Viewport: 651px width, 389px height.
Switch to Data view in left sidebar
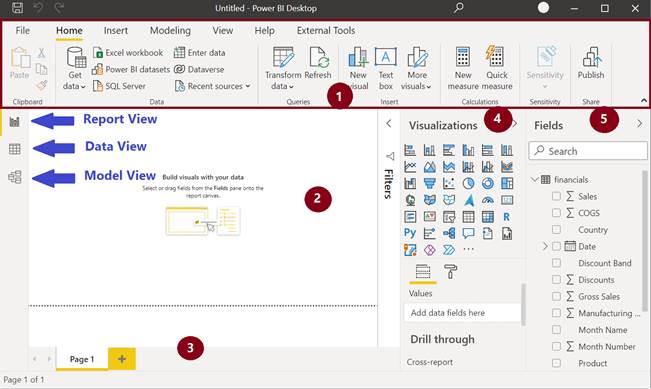[x=15, y=149]
